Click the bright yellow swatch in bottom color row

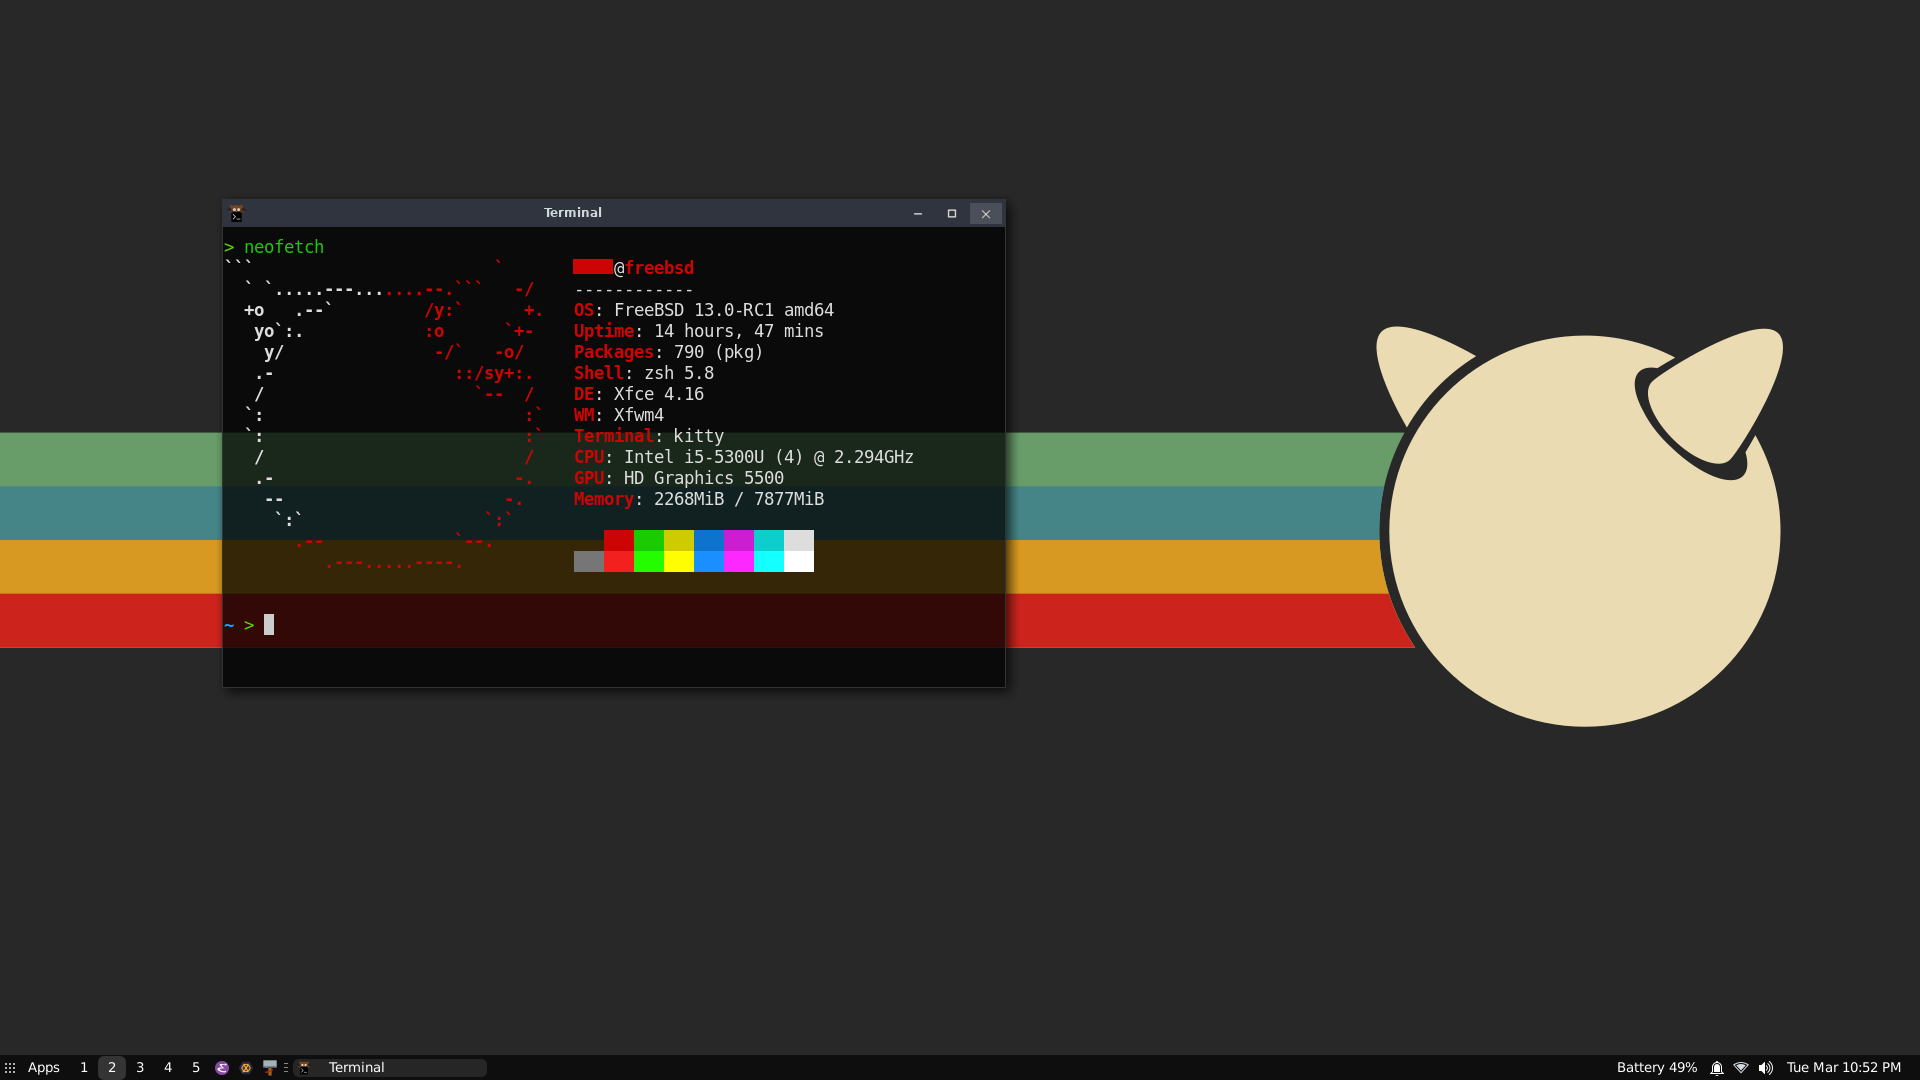point(679,561)
